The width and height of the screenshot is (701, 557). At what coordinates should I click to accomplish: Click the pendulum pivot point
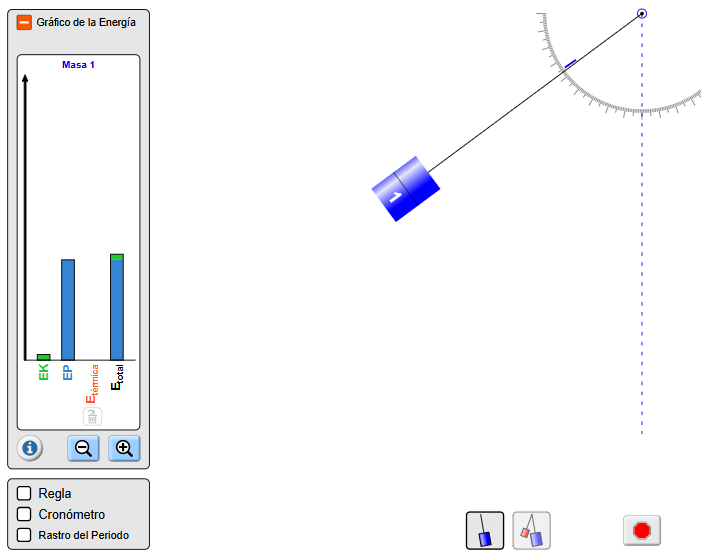click(642, 13)
